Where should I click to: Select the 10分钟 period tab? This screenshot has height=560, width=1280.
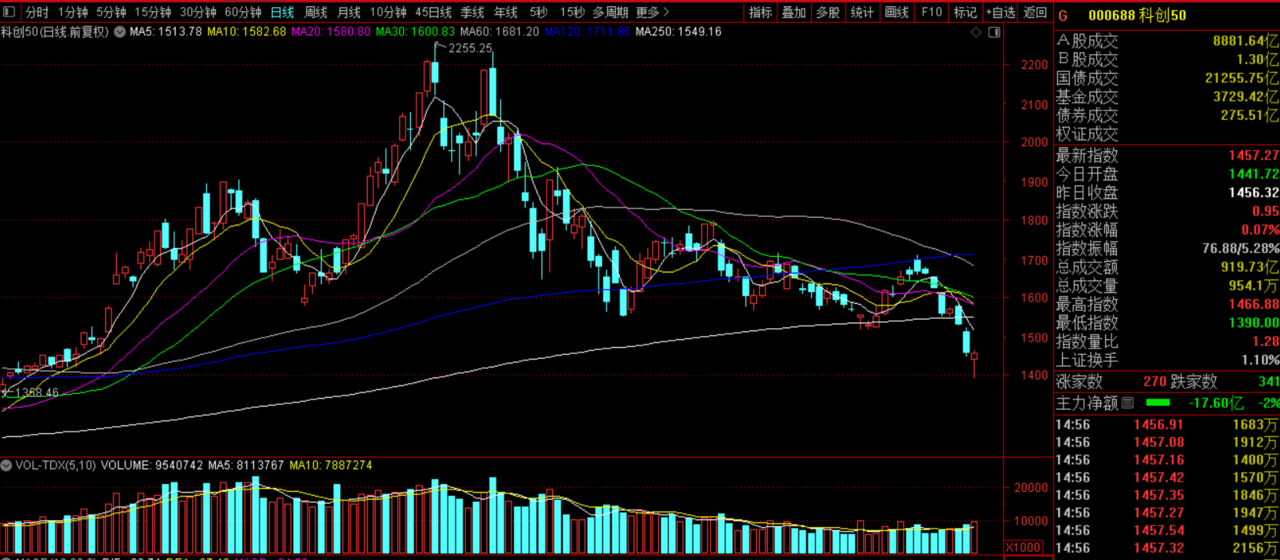[x=388, y=13]
